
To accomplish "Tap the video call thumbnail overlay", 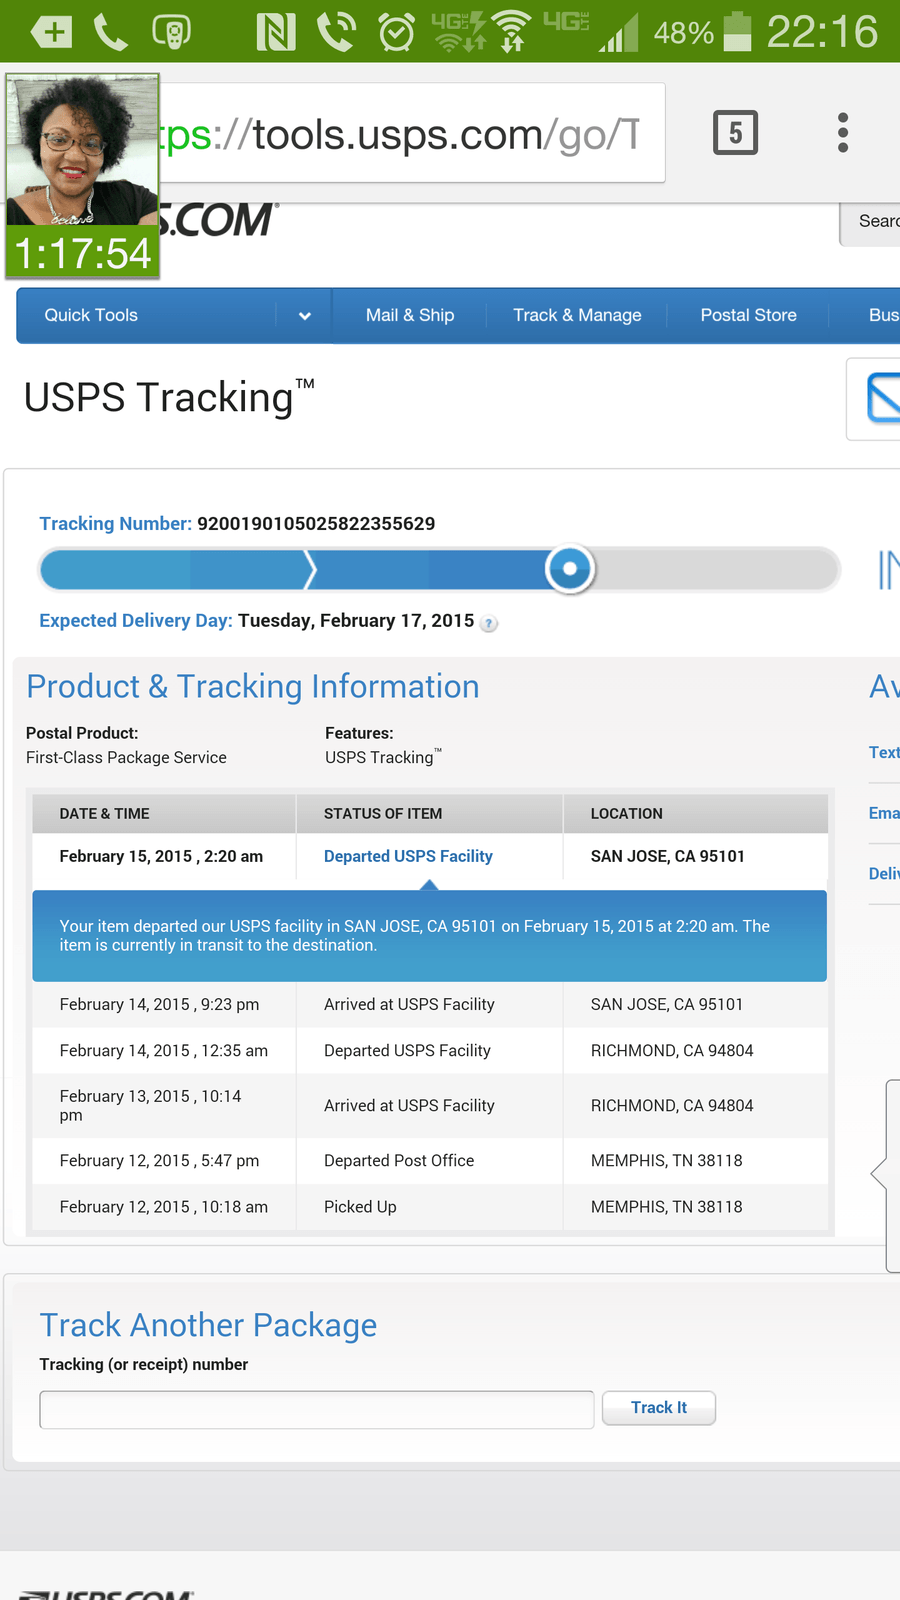I will 82,176.
